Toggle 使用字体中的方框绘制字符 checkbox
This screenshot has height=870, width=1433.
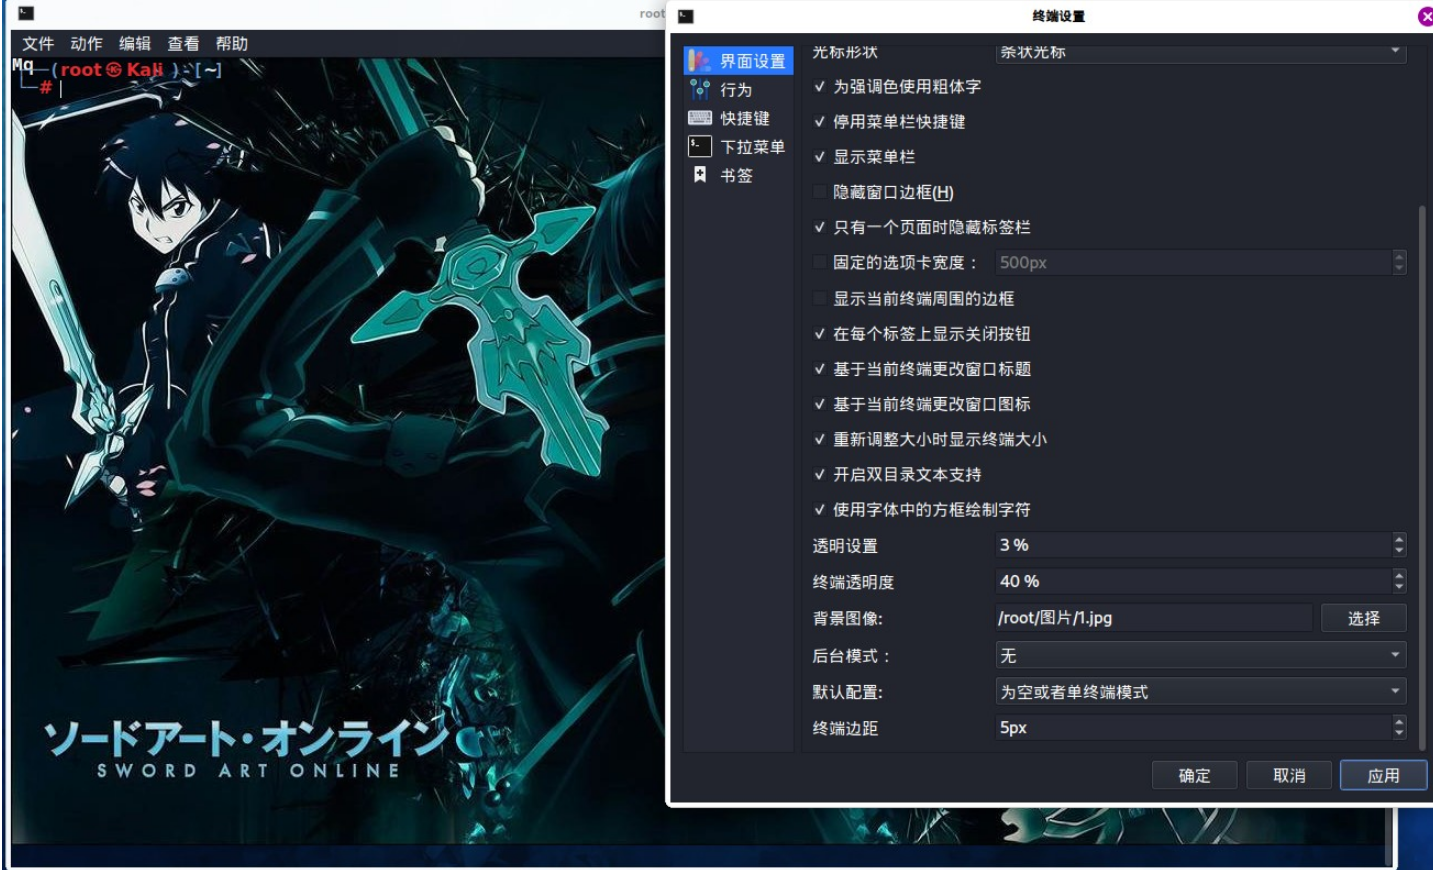[820, 510]
